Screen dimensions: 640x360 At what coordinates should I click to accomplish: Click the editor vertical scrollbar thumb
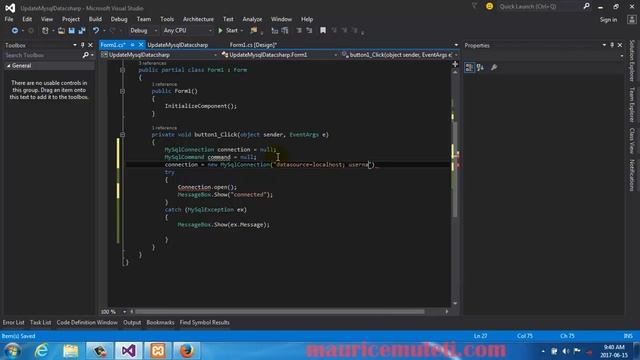pos(455,169)
